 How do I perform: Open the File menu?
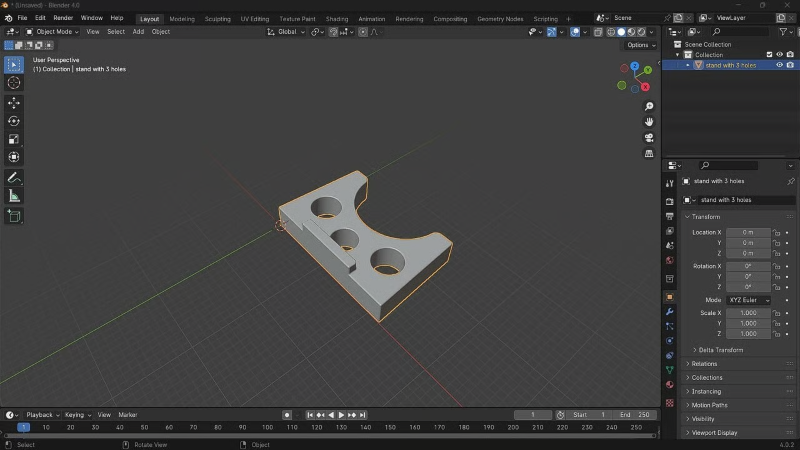(22, 18)
